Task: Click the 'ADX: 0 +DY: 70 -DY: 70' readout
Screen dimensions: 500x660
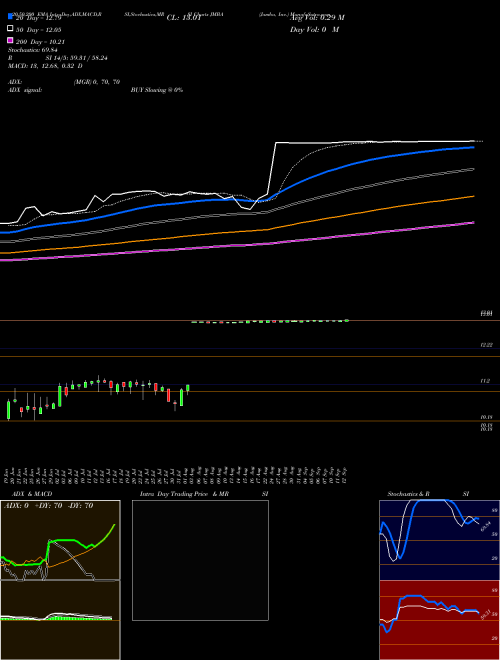Action: click(48, 506)
